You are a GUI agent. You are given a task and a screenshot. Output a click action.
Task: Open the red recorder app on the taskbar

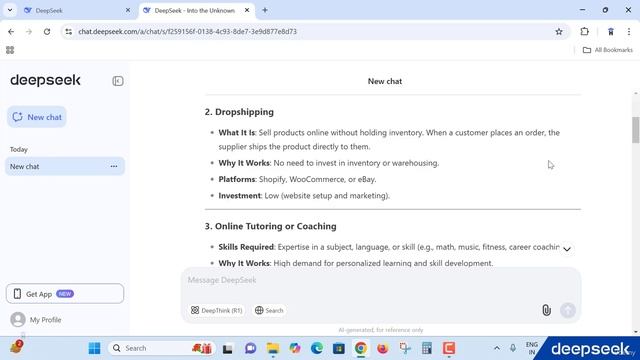click(x=449, y=348)
